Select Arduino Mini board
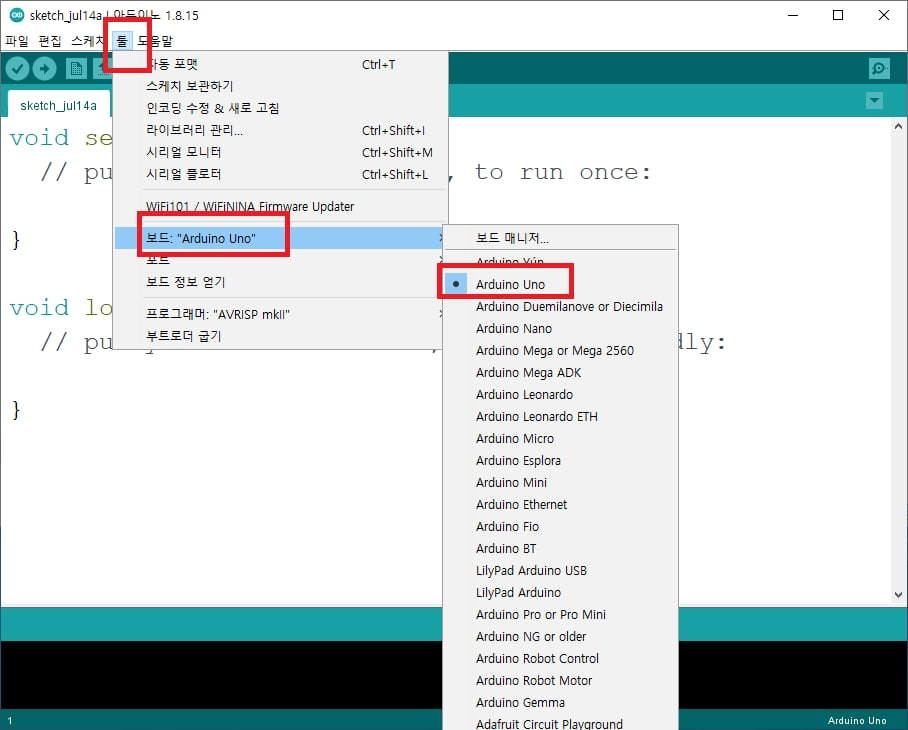 point(561,482)
